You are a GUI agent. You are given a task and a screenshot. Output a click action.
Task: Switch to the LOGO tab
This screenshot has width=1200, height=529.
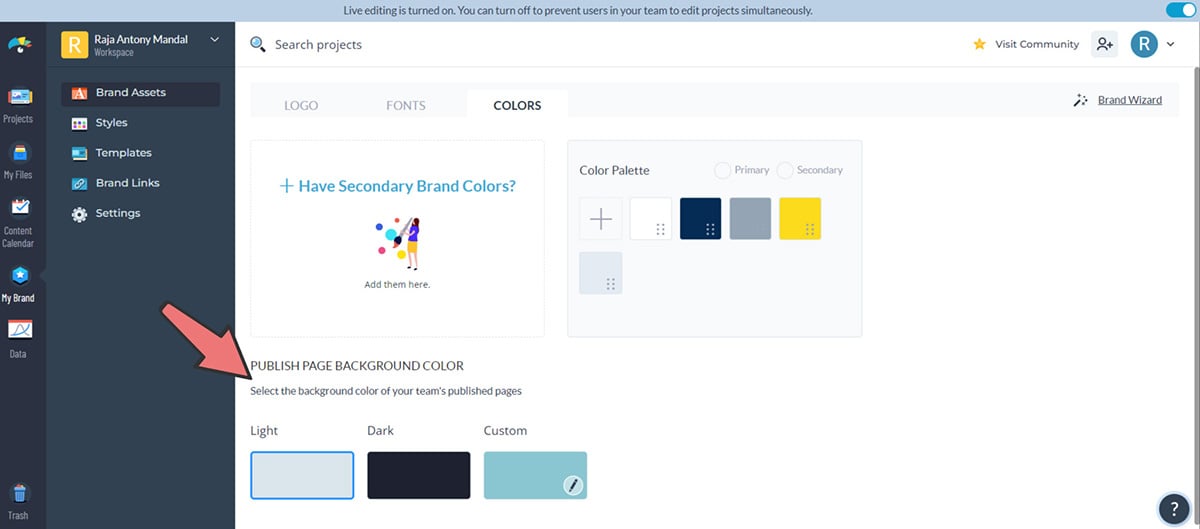point(301,105)
